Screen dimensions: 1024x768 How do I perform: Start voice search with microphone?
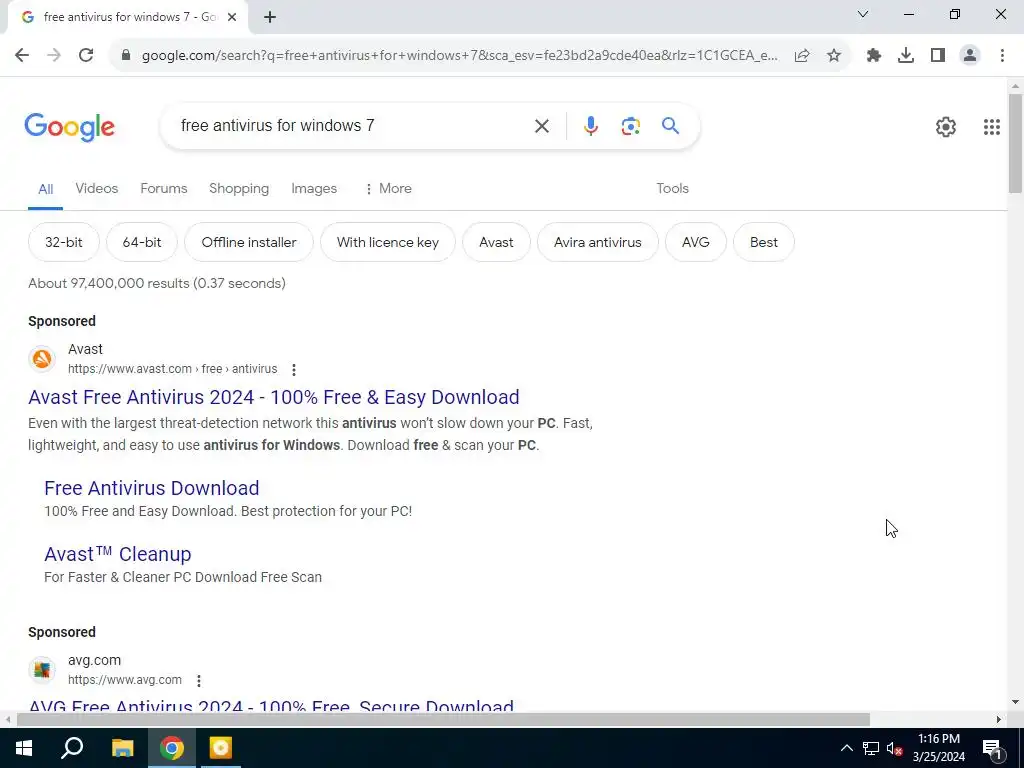[590, 126]
